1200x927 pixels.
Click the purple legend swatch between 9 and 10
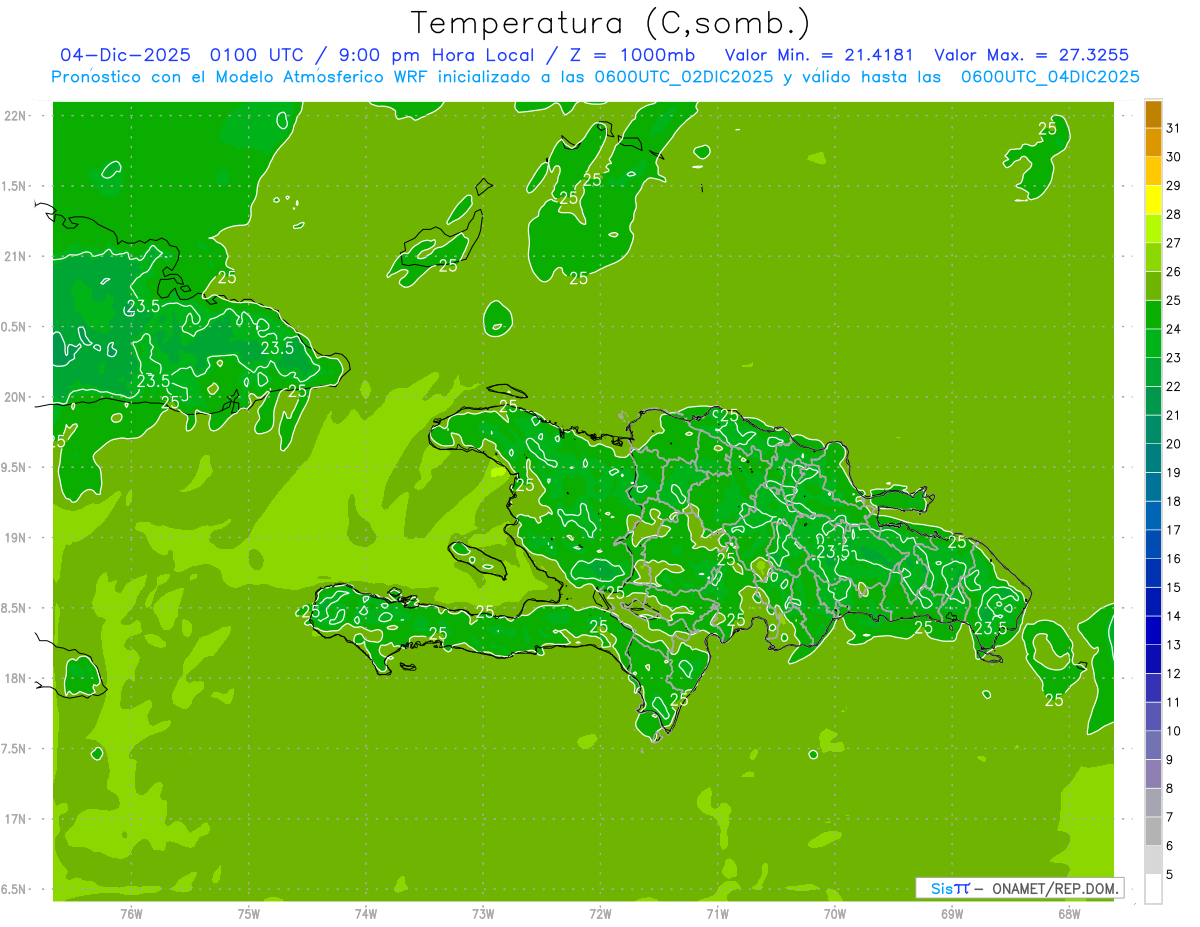click(1153, 745)
